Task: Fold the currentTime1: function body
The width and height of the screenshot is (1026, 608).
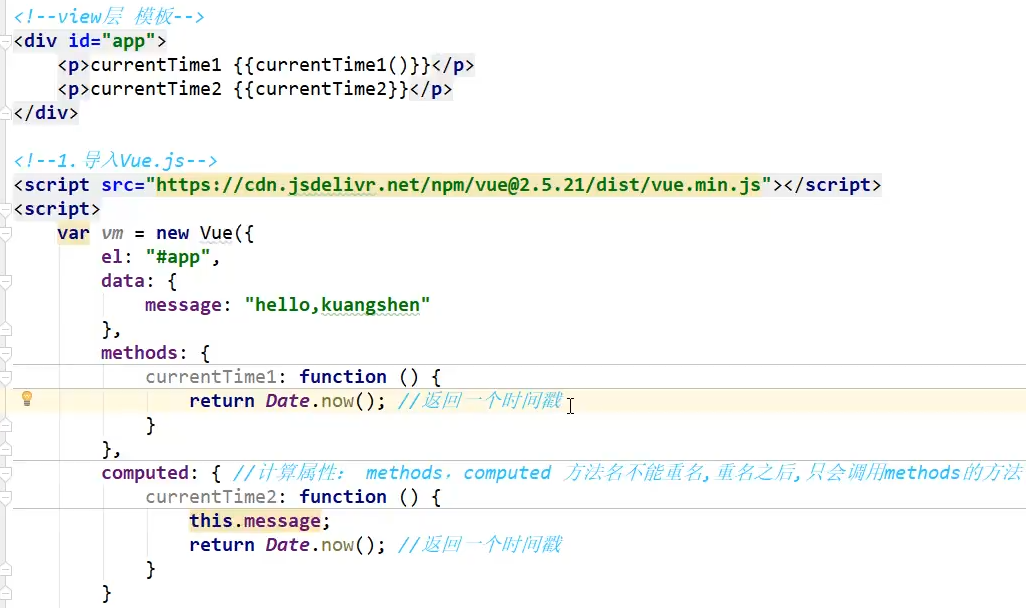Action: [6, 378]
